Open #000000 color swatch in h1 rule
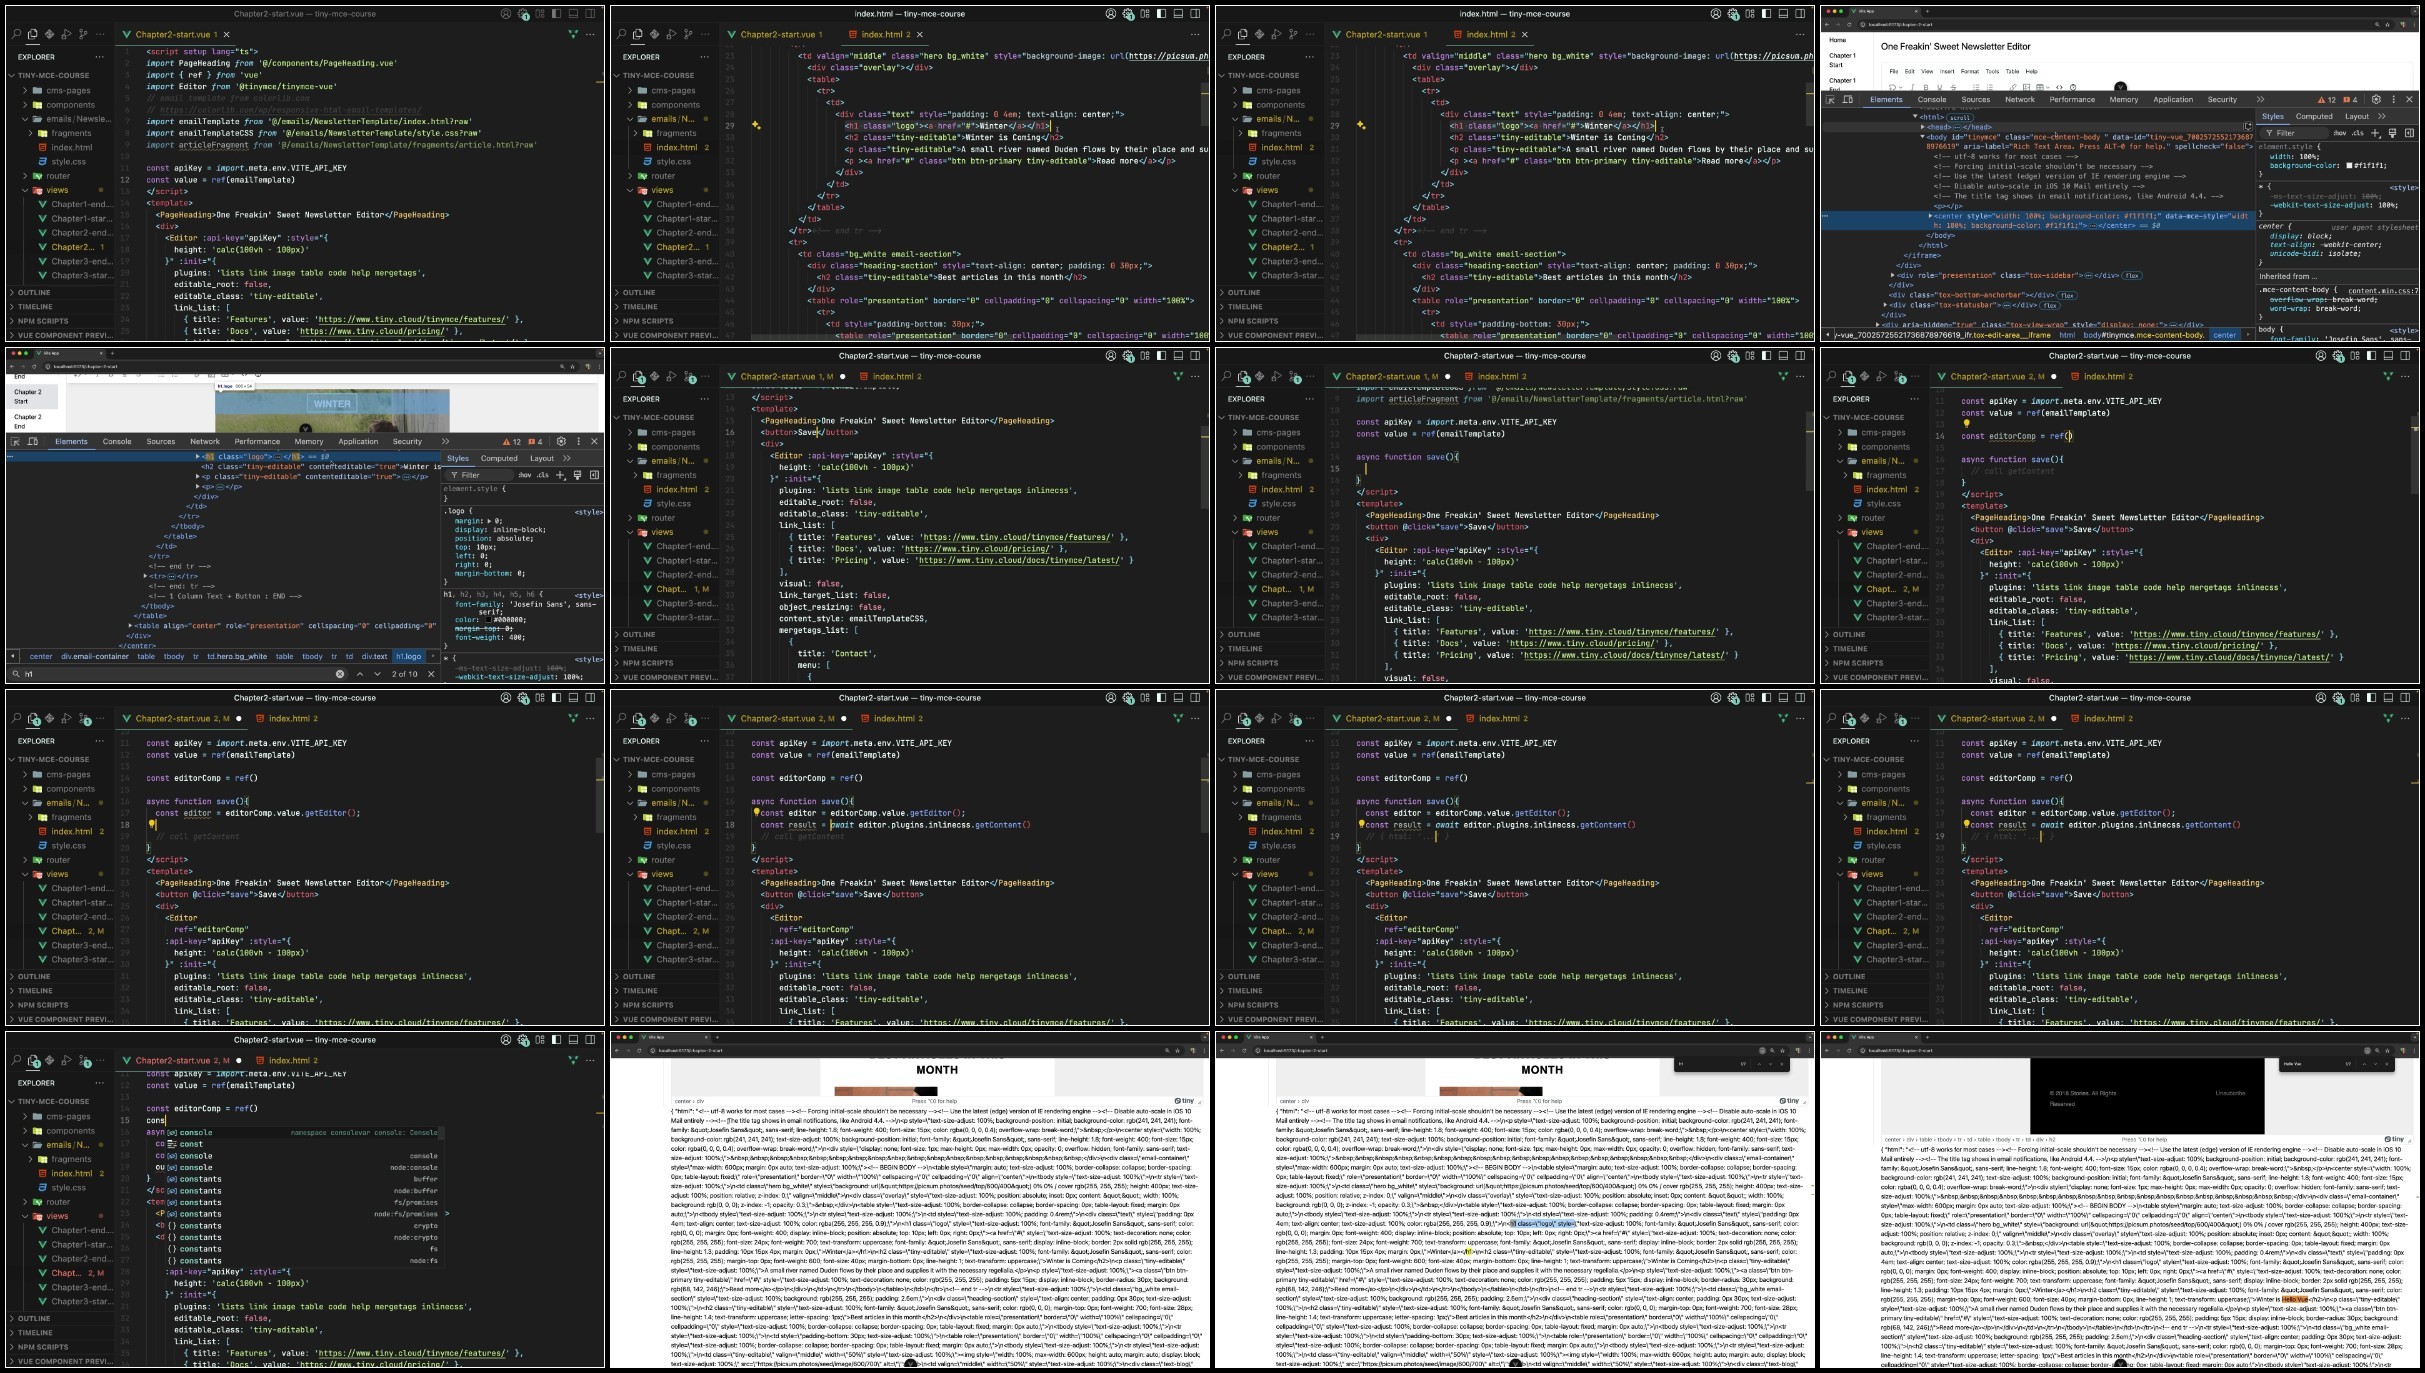 [x=488, y=620]
